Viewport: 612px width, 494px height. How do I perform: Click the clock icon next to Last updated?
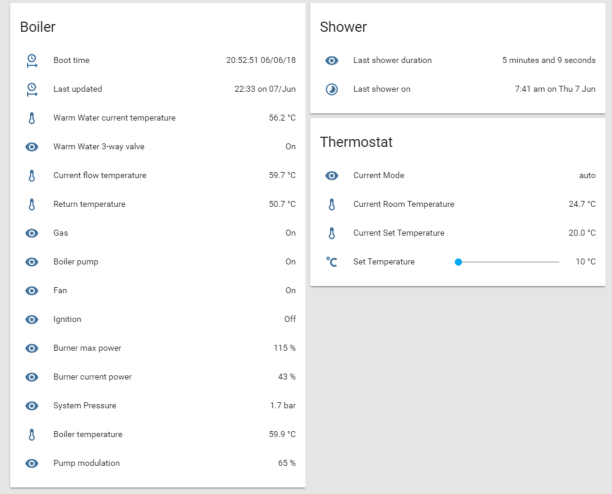tap(32, 89)
